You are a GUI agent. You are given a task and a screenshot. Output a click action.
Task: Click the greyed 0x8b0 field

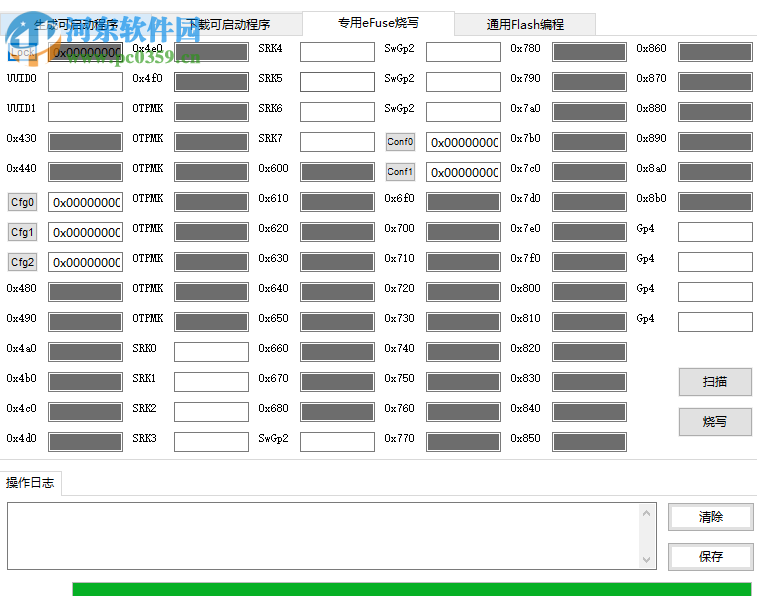[715, 202]
